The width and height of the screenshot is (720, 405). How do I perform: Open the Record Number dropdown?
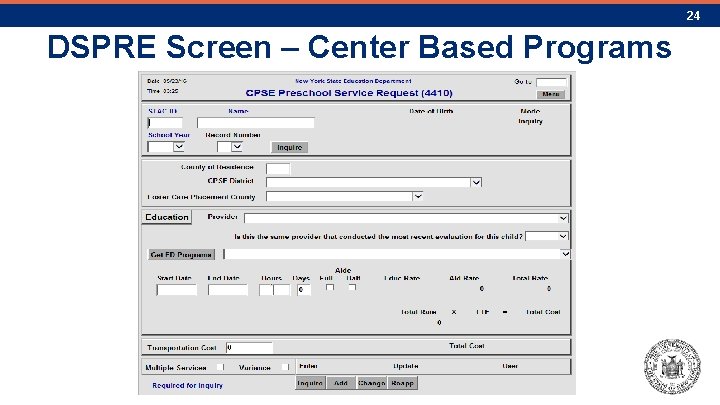(x=236, y=147)
